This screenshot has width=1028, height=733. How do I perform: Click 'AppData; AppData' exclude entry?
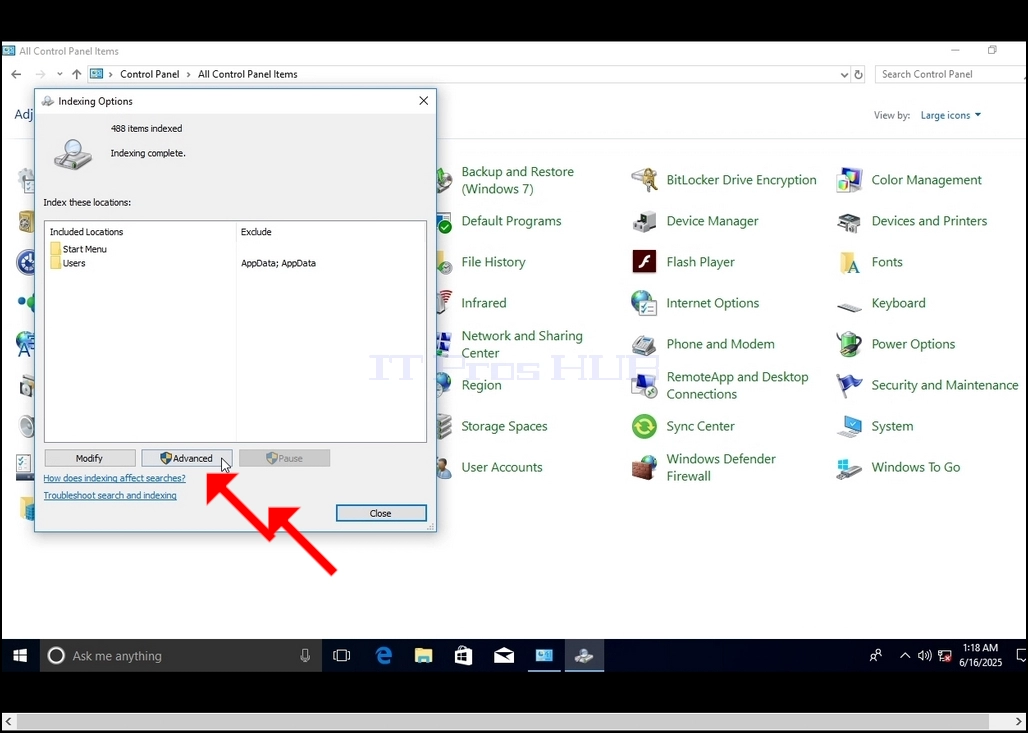pos(279,264)
